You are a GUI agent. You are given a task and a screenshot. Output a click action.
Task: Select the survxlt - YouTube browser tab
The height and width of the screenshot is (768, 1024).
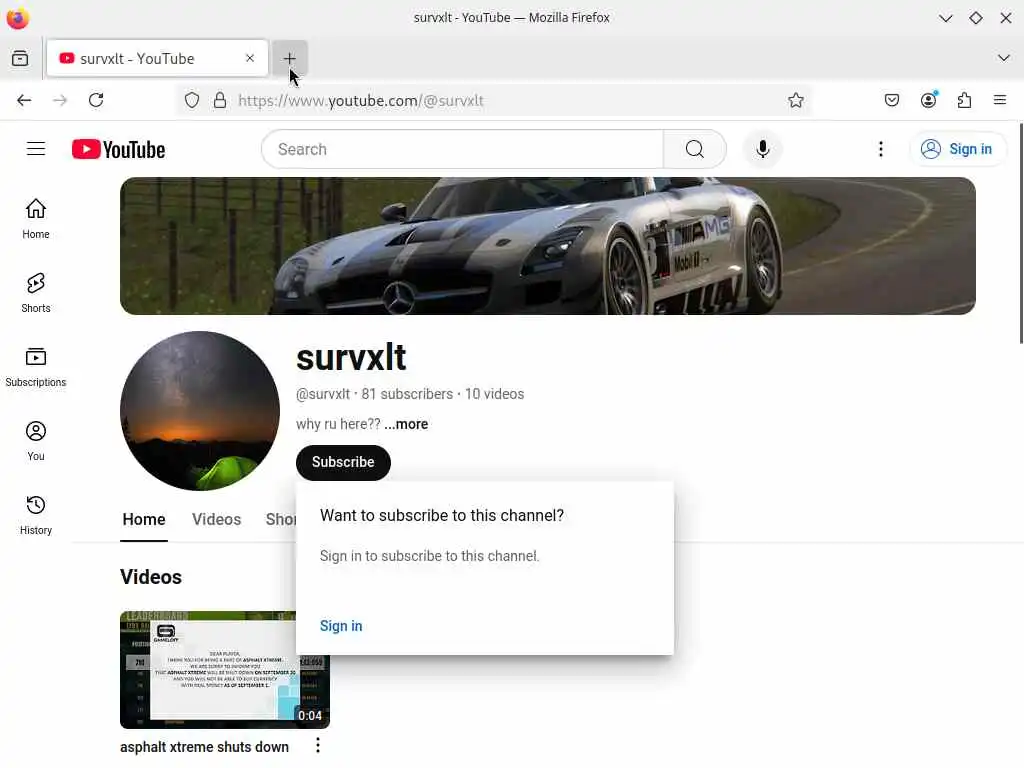click(x=157, y=58)
